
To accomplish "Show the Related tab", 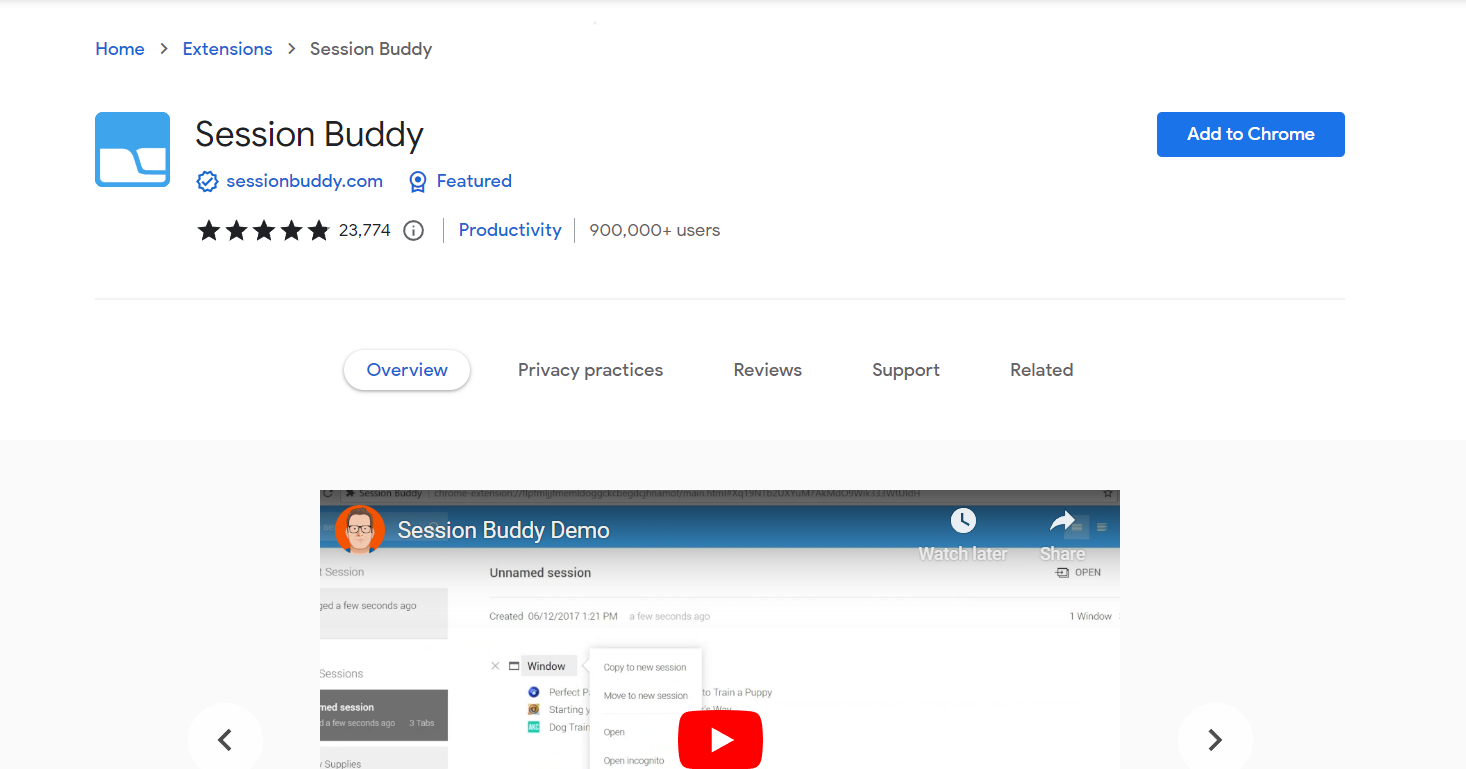I will tap(1042, 370).
